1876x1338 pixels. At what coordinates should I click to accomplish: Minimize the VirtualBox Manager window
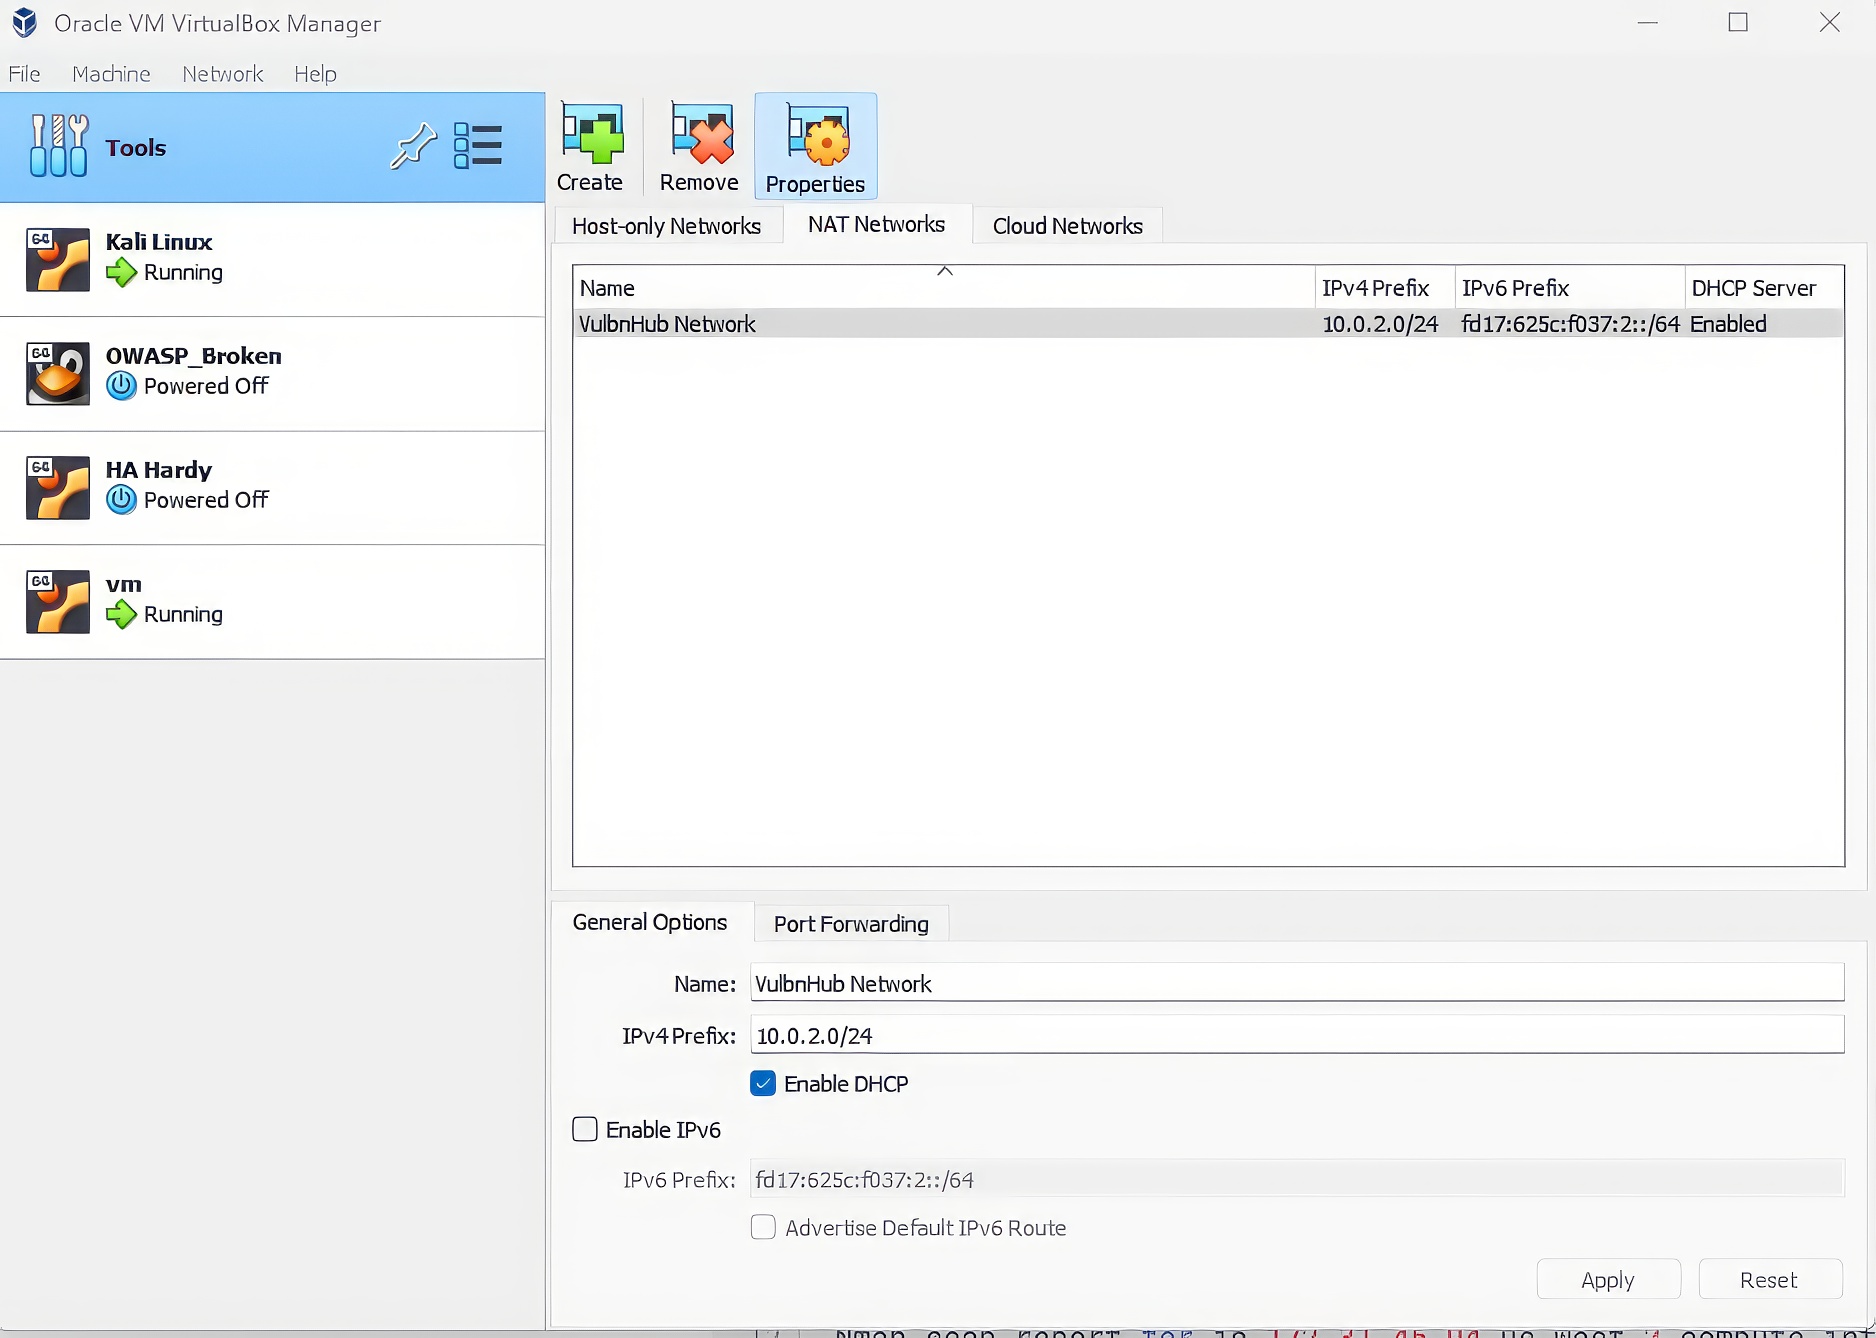pos(1648,22)
